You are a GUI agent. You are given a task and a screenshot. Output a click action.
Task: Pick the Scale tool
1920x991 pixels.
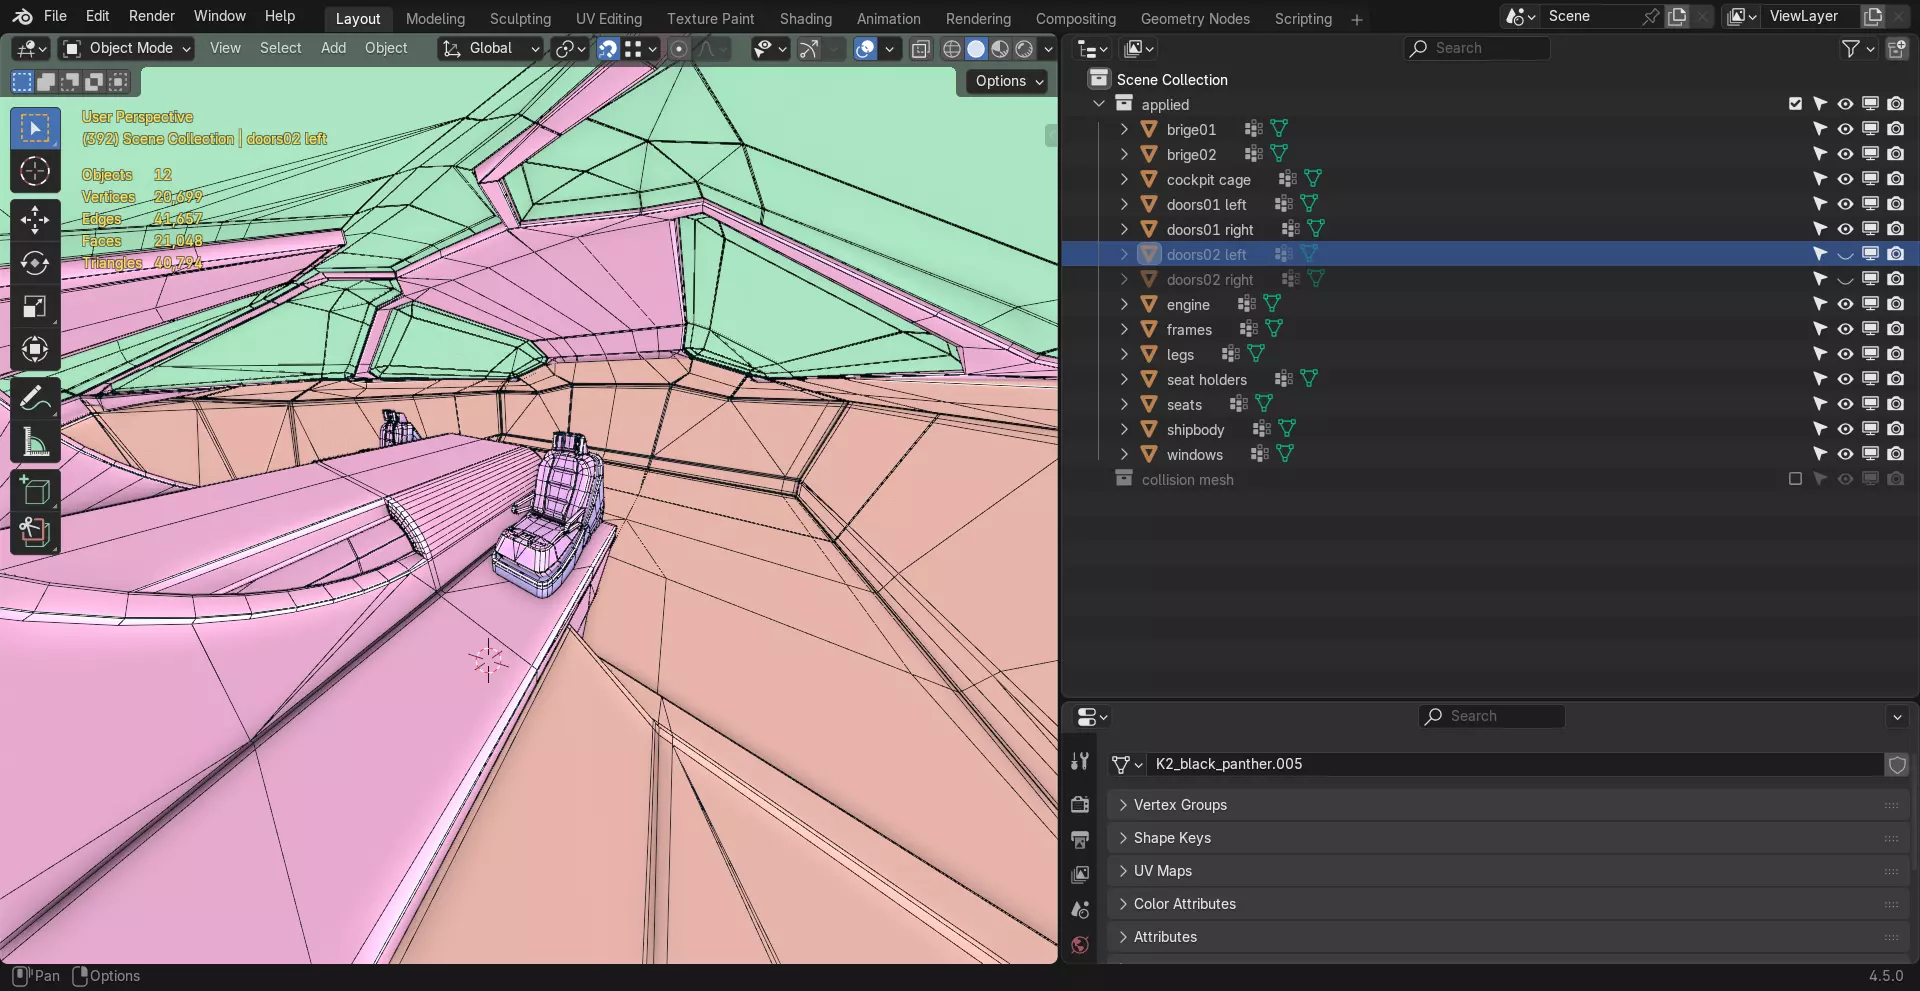click(x=35, y=306)
